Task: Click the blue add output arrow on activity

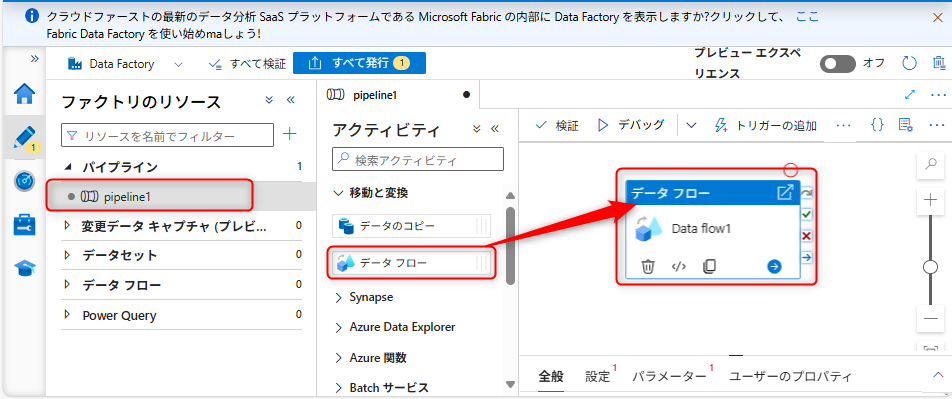Action: point(774,266)
